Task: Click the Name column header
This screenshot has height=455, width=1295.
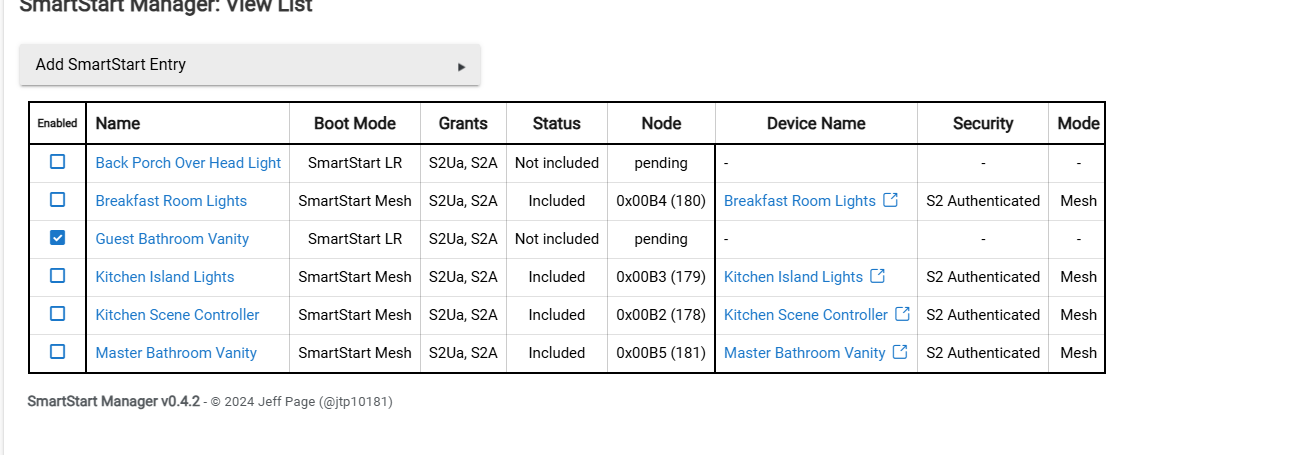Action: point(118,124)
